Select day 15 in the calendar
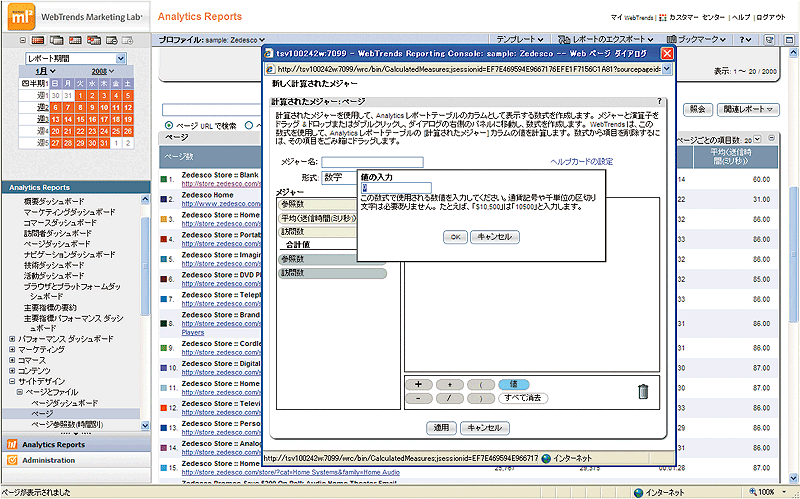 80,119
